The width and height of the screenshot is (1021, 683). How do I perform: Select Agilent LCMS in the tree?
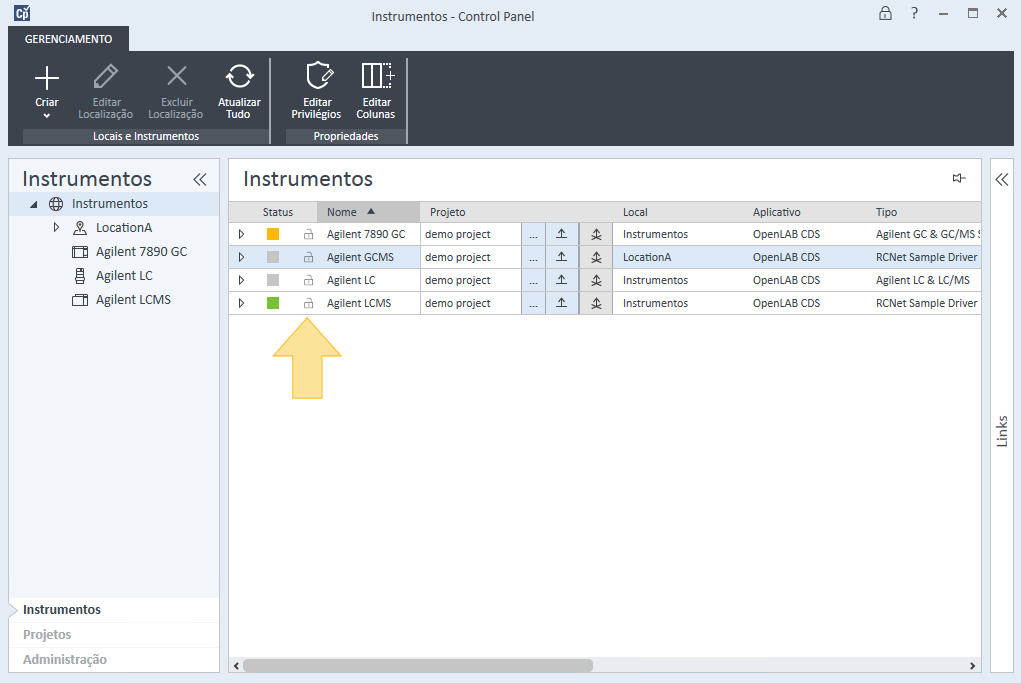click(133, 300)
